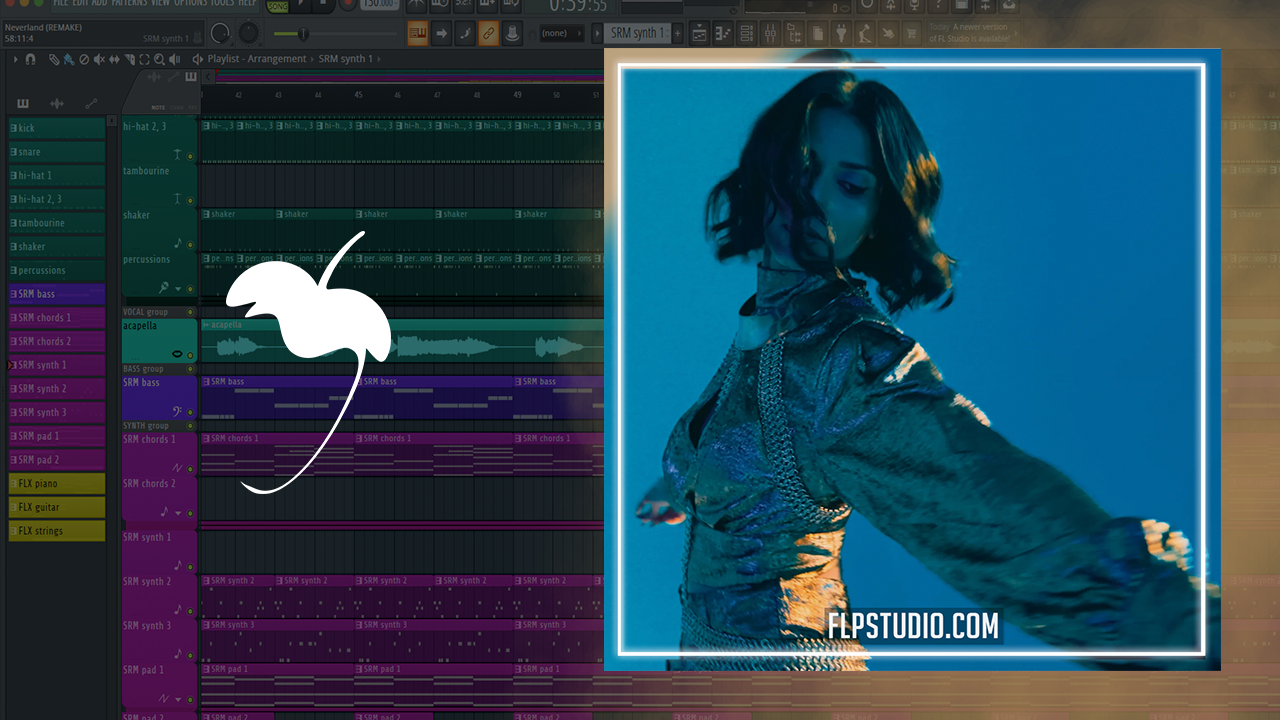This screenshot has height=720, width=1280.
Task: Toggle the orange link controllers button
Action: (488, 33)
